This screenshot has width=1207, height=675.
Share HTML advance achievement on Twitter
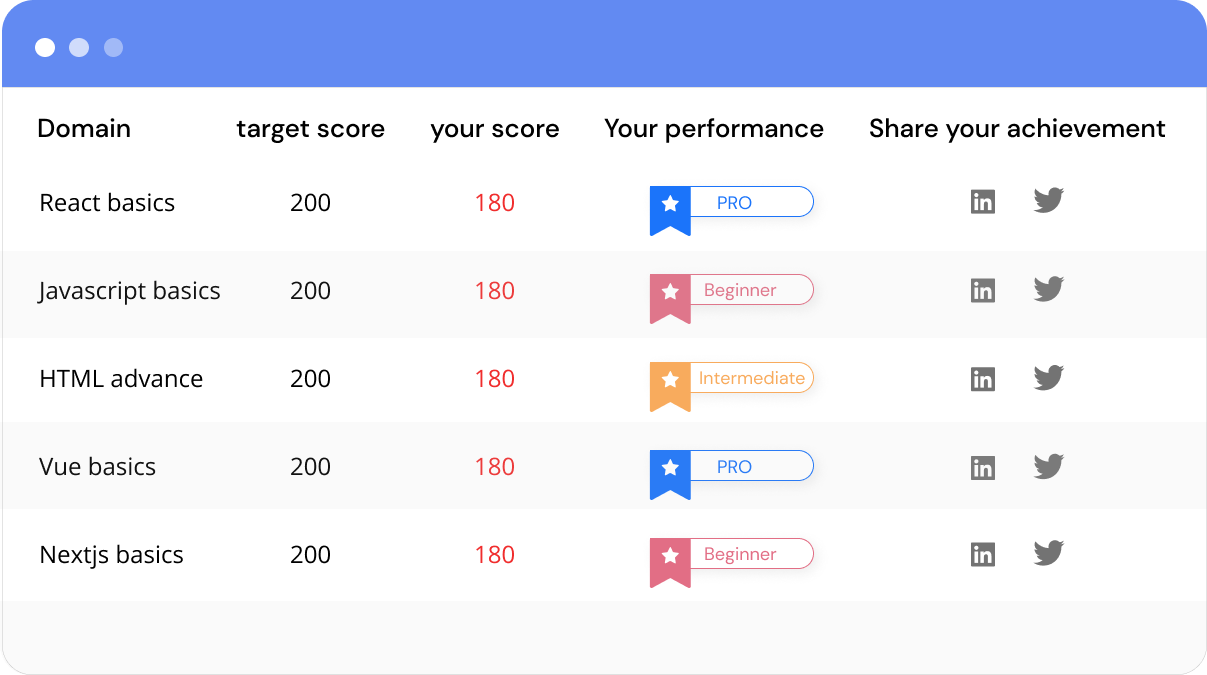coord(1048,377)
